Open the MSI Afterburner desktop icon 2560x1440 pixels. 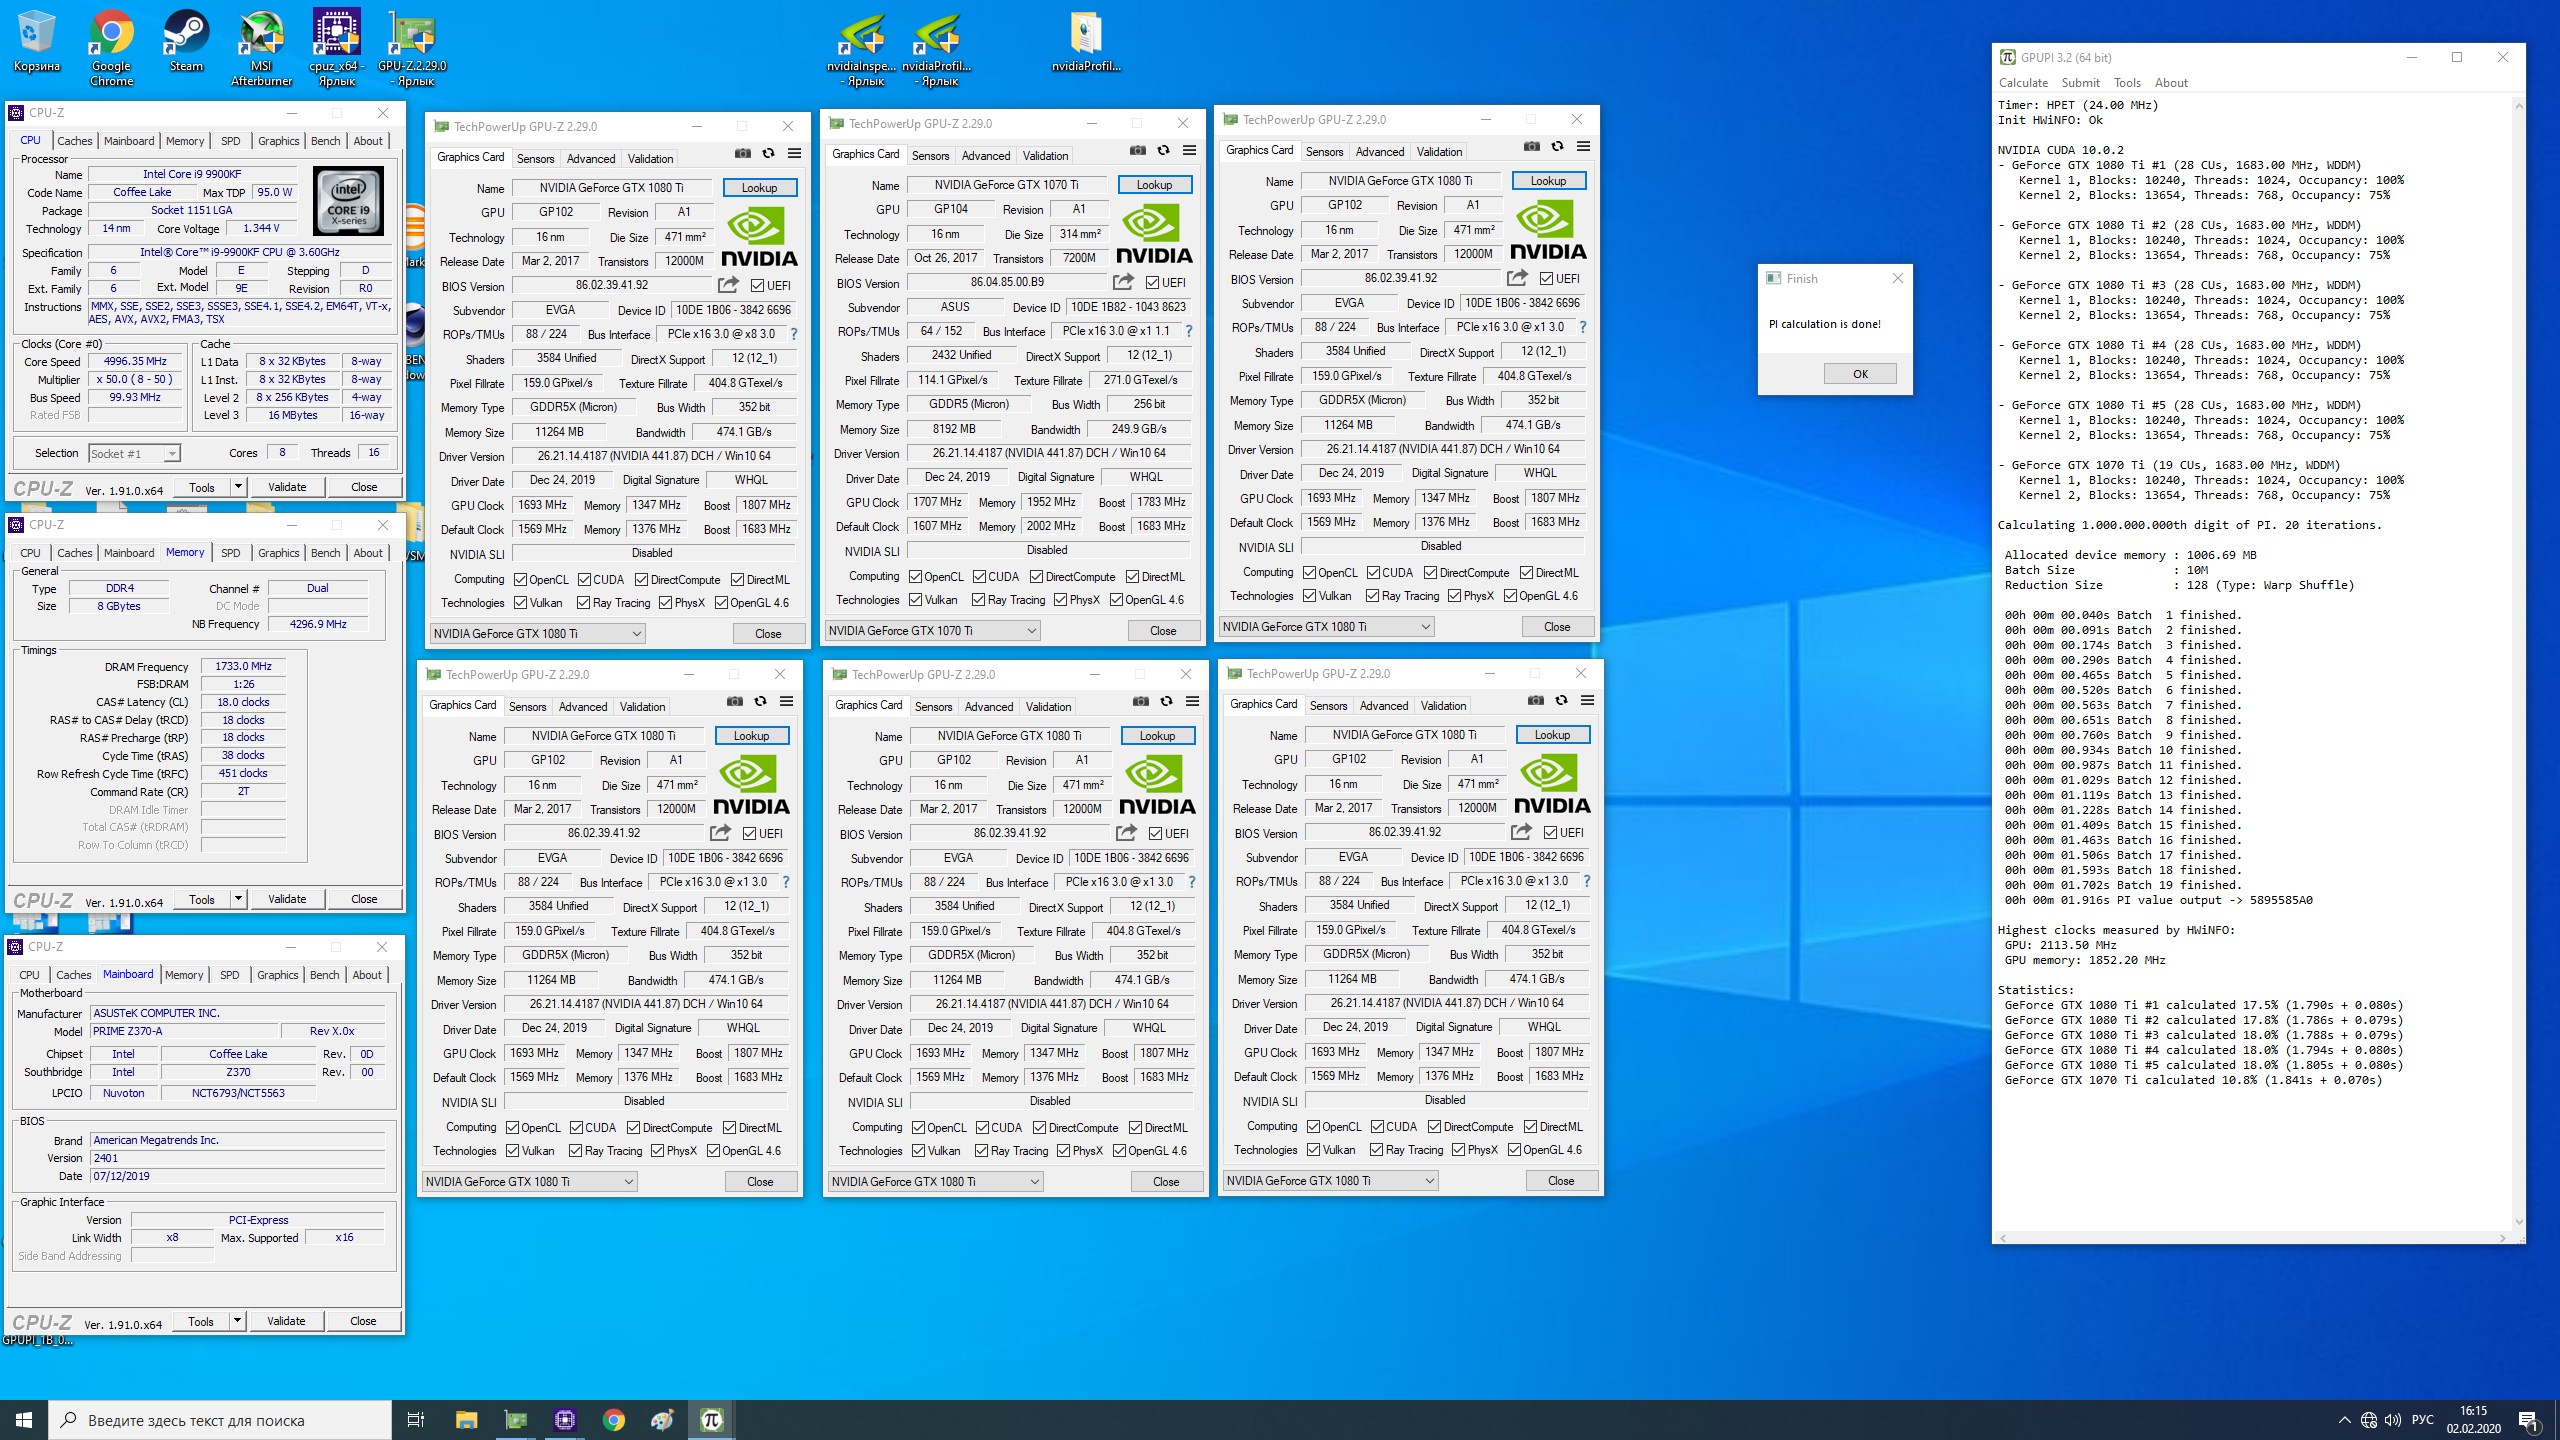click(x=261, y=47)
